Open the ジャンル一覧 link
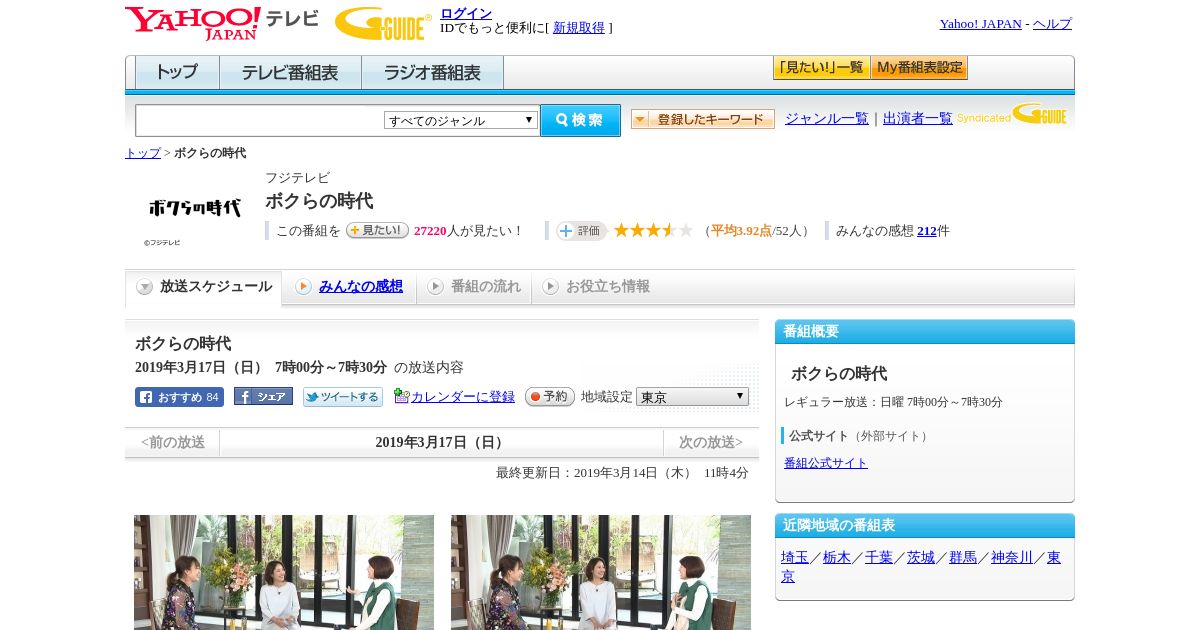The height and width of the screenshot is (630, 1200). (x=827, y=119)
